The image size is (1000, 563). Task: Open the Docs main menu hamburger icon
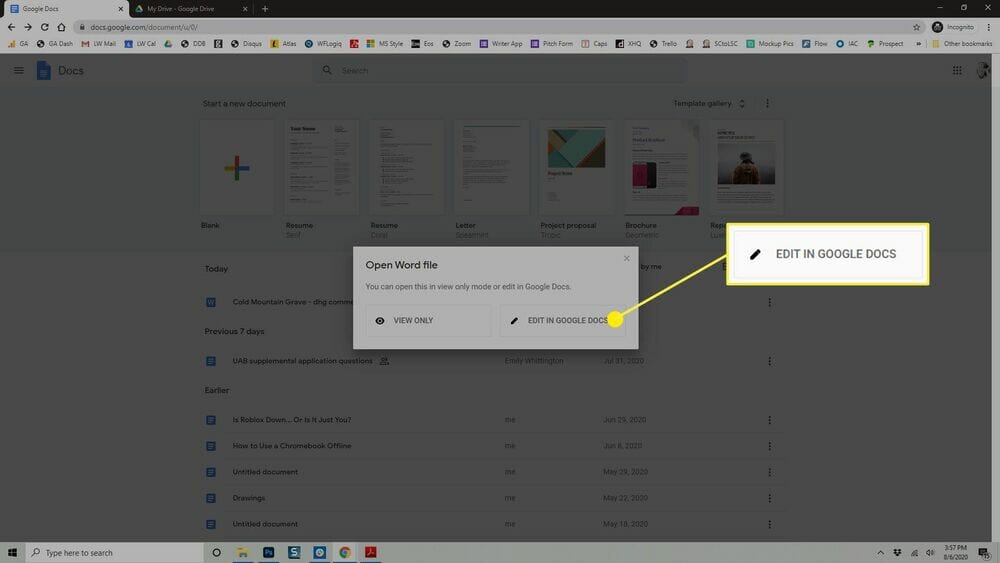tap(18, 70)
